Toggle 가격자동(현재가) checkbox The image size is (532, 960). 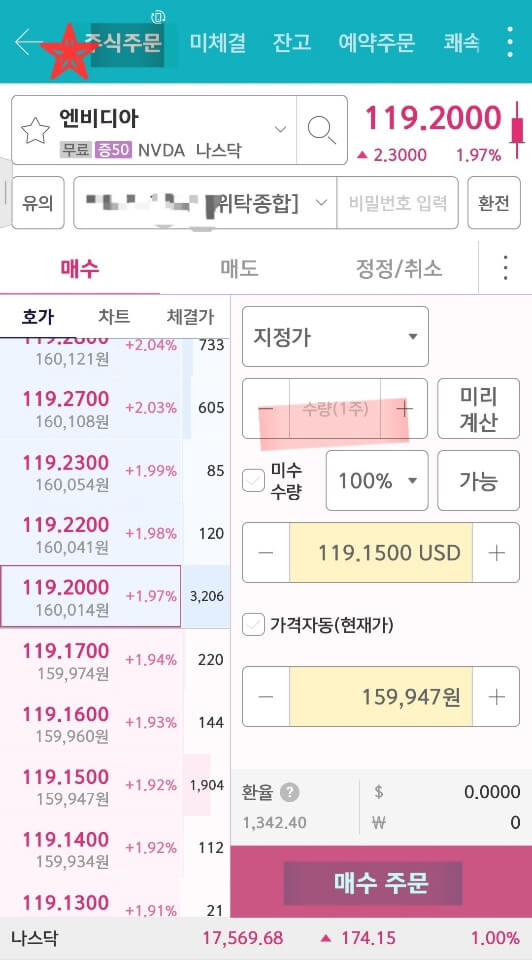coord(253,625)
